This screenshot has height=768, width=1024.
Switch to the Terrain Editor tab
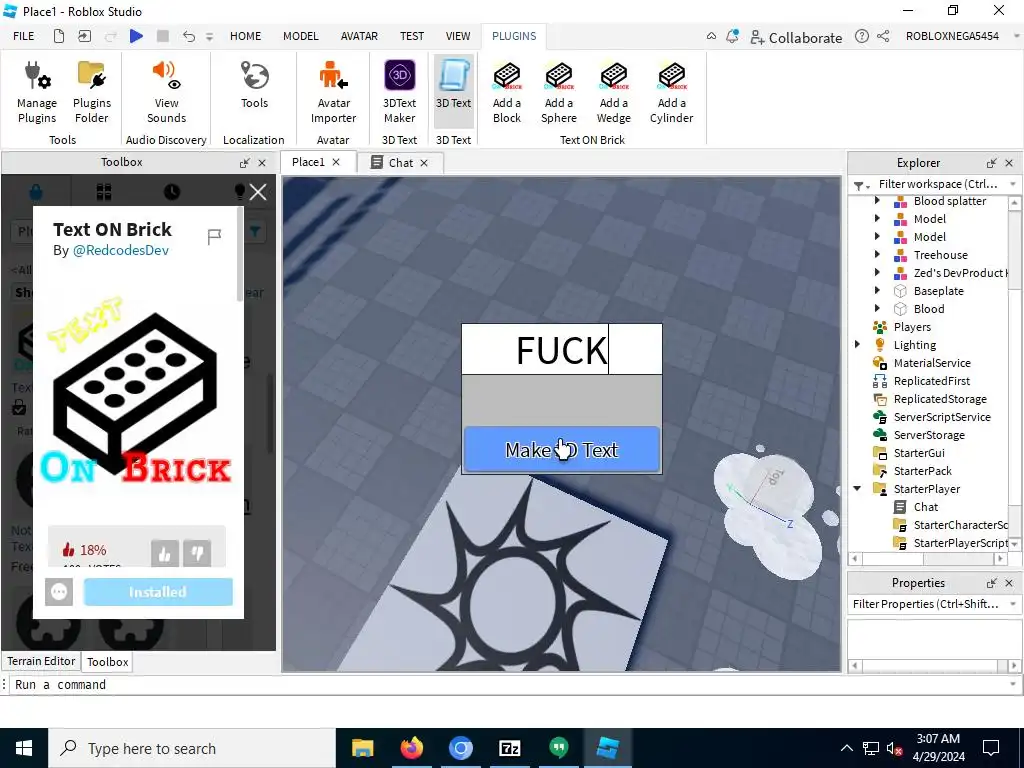pos(41,661)
